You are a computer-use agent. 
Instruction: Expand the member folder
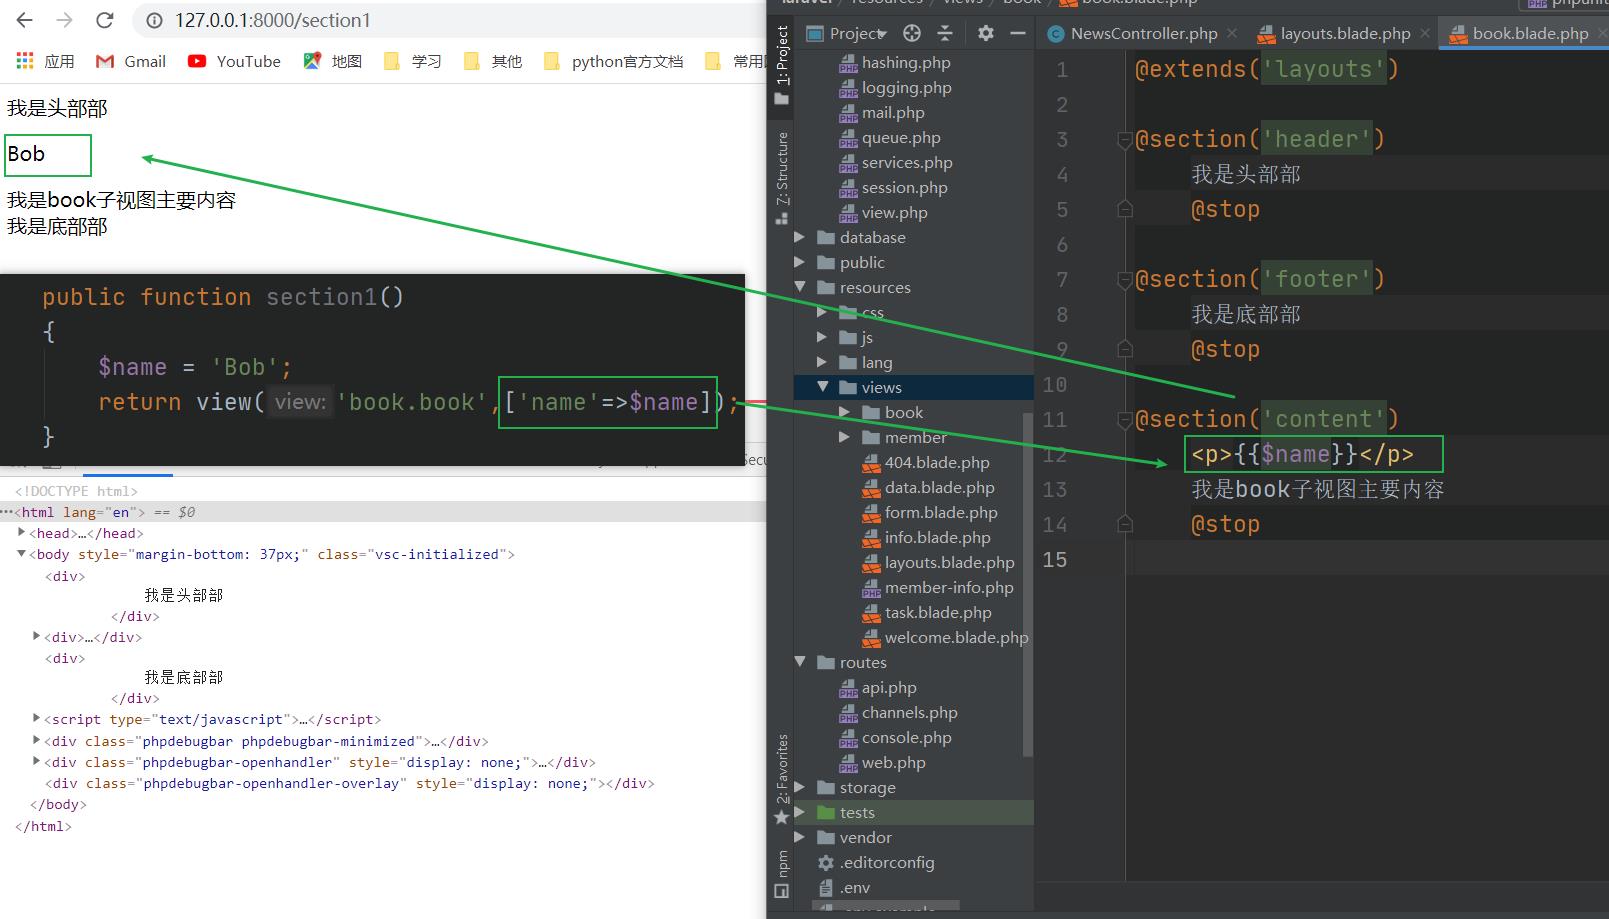point(844,437)
